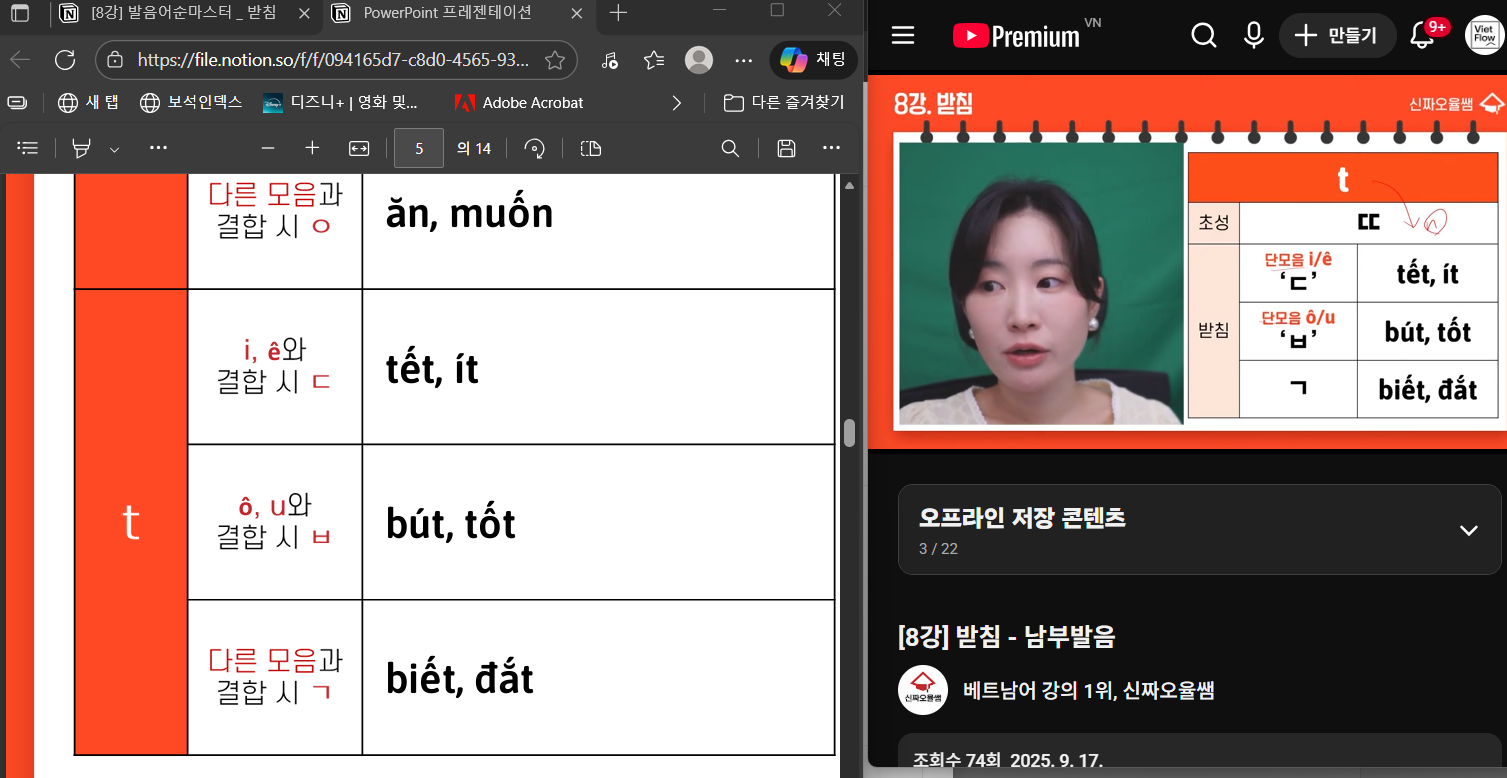This screenshot has width=1507, height=778.
Task: Click the PDF page number field
Action: (419, 148)
